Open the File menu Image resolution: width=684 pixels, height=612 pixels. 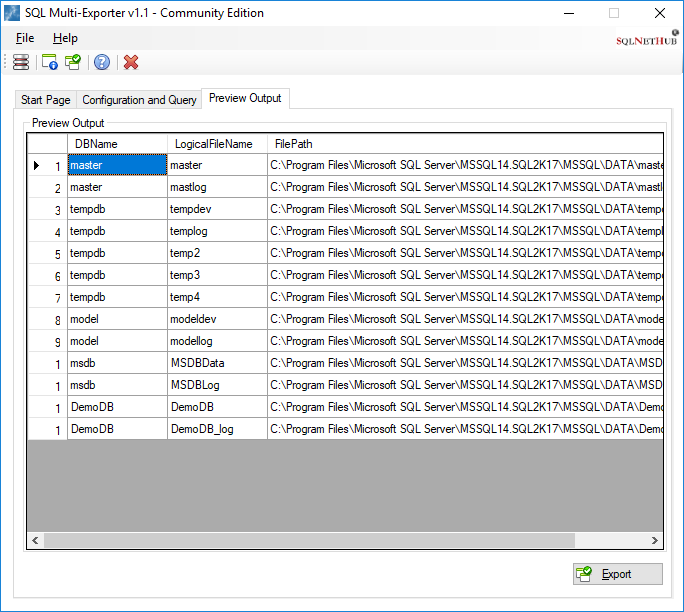point(25,38)
